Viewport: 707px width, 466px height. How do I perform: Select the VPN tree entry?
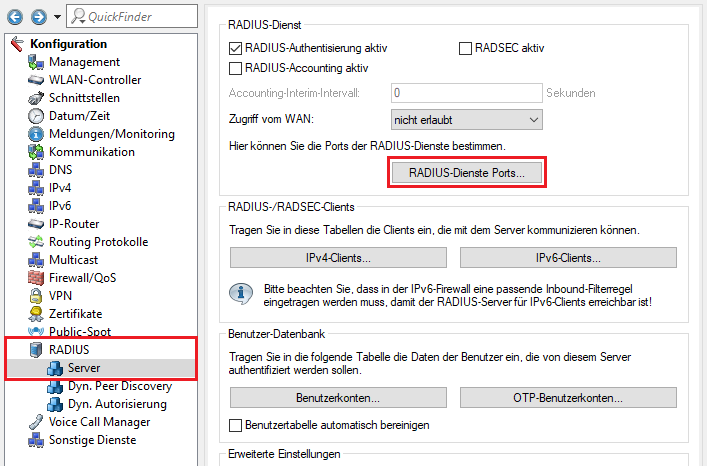point(60,296)
